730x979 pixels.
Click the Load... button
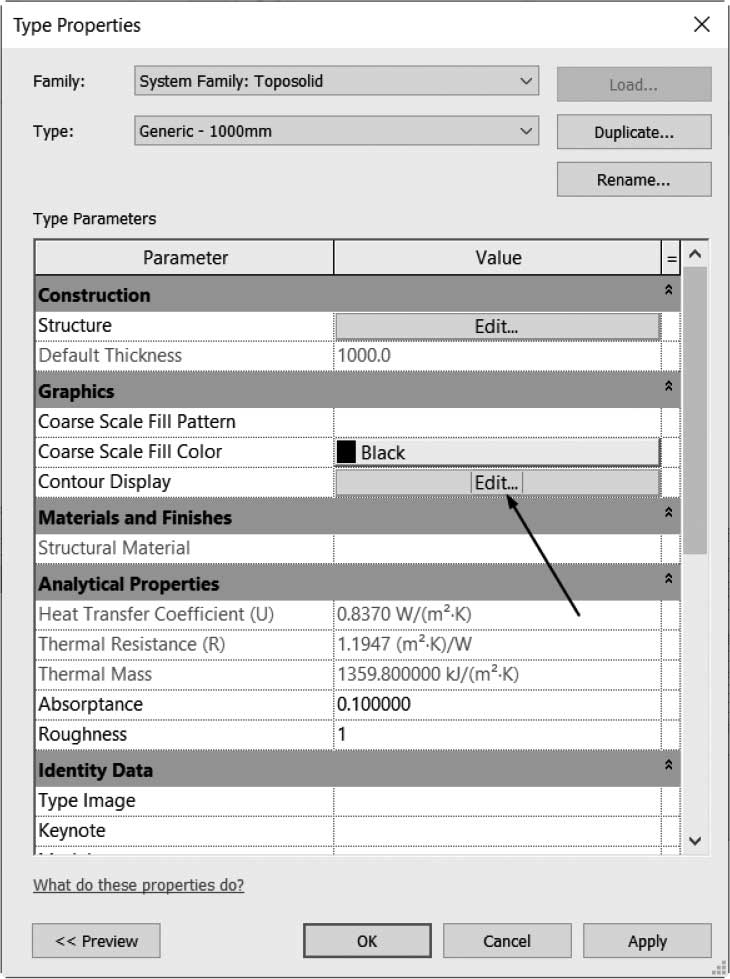(x=634, y=84)
